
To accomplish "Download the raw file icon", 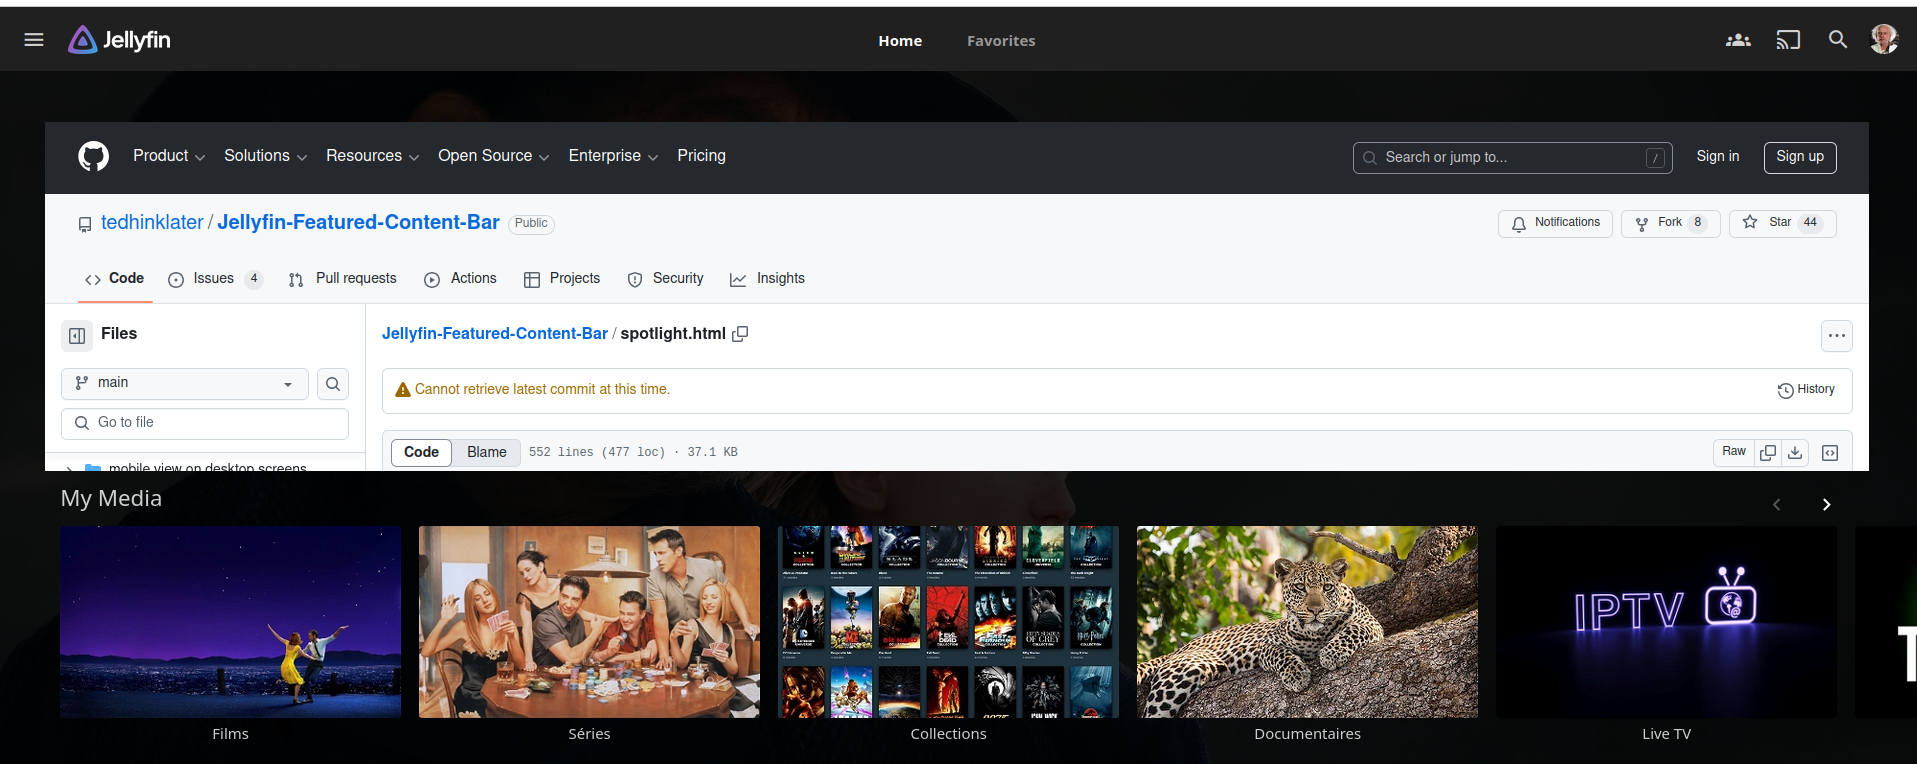I will pyautogui.click(x=1795, y=452).
